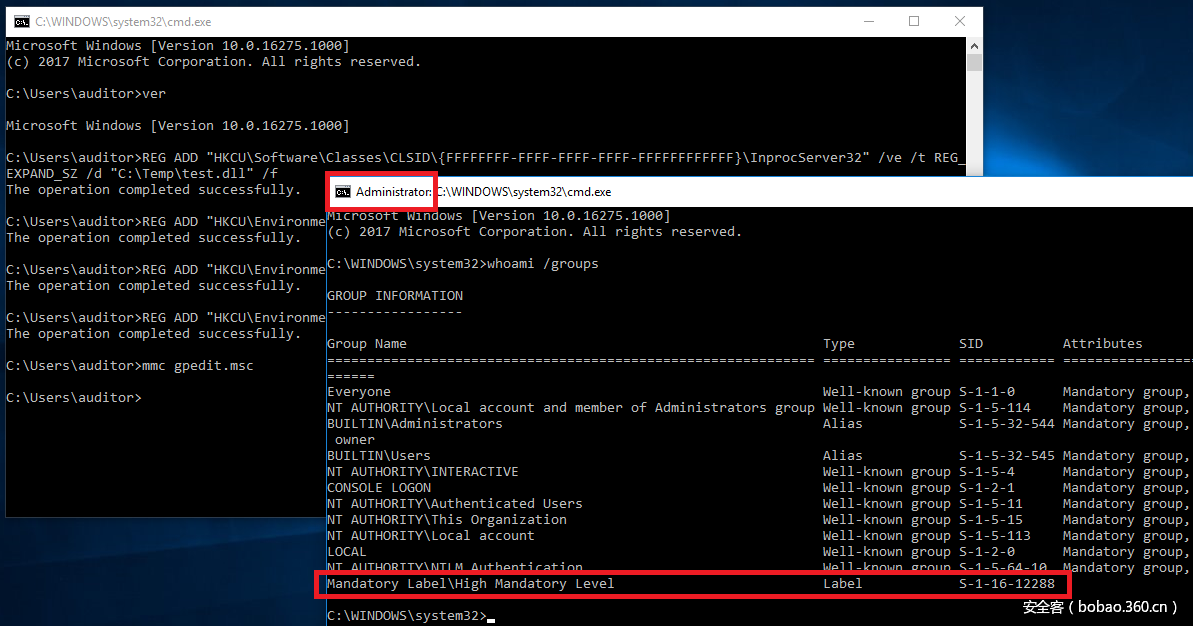1193x626 pixels.
Task: Click the 'Local account and member of Administrators group' row
Action: coord(760,408)
